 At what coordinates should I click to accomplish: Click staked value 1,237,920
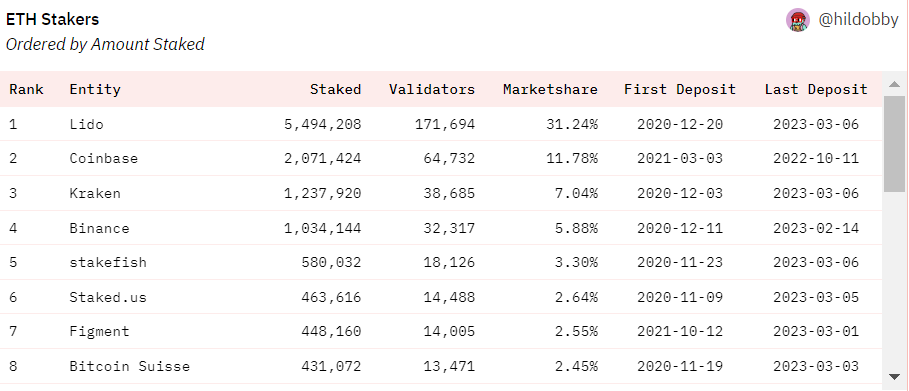click(323, 193)
